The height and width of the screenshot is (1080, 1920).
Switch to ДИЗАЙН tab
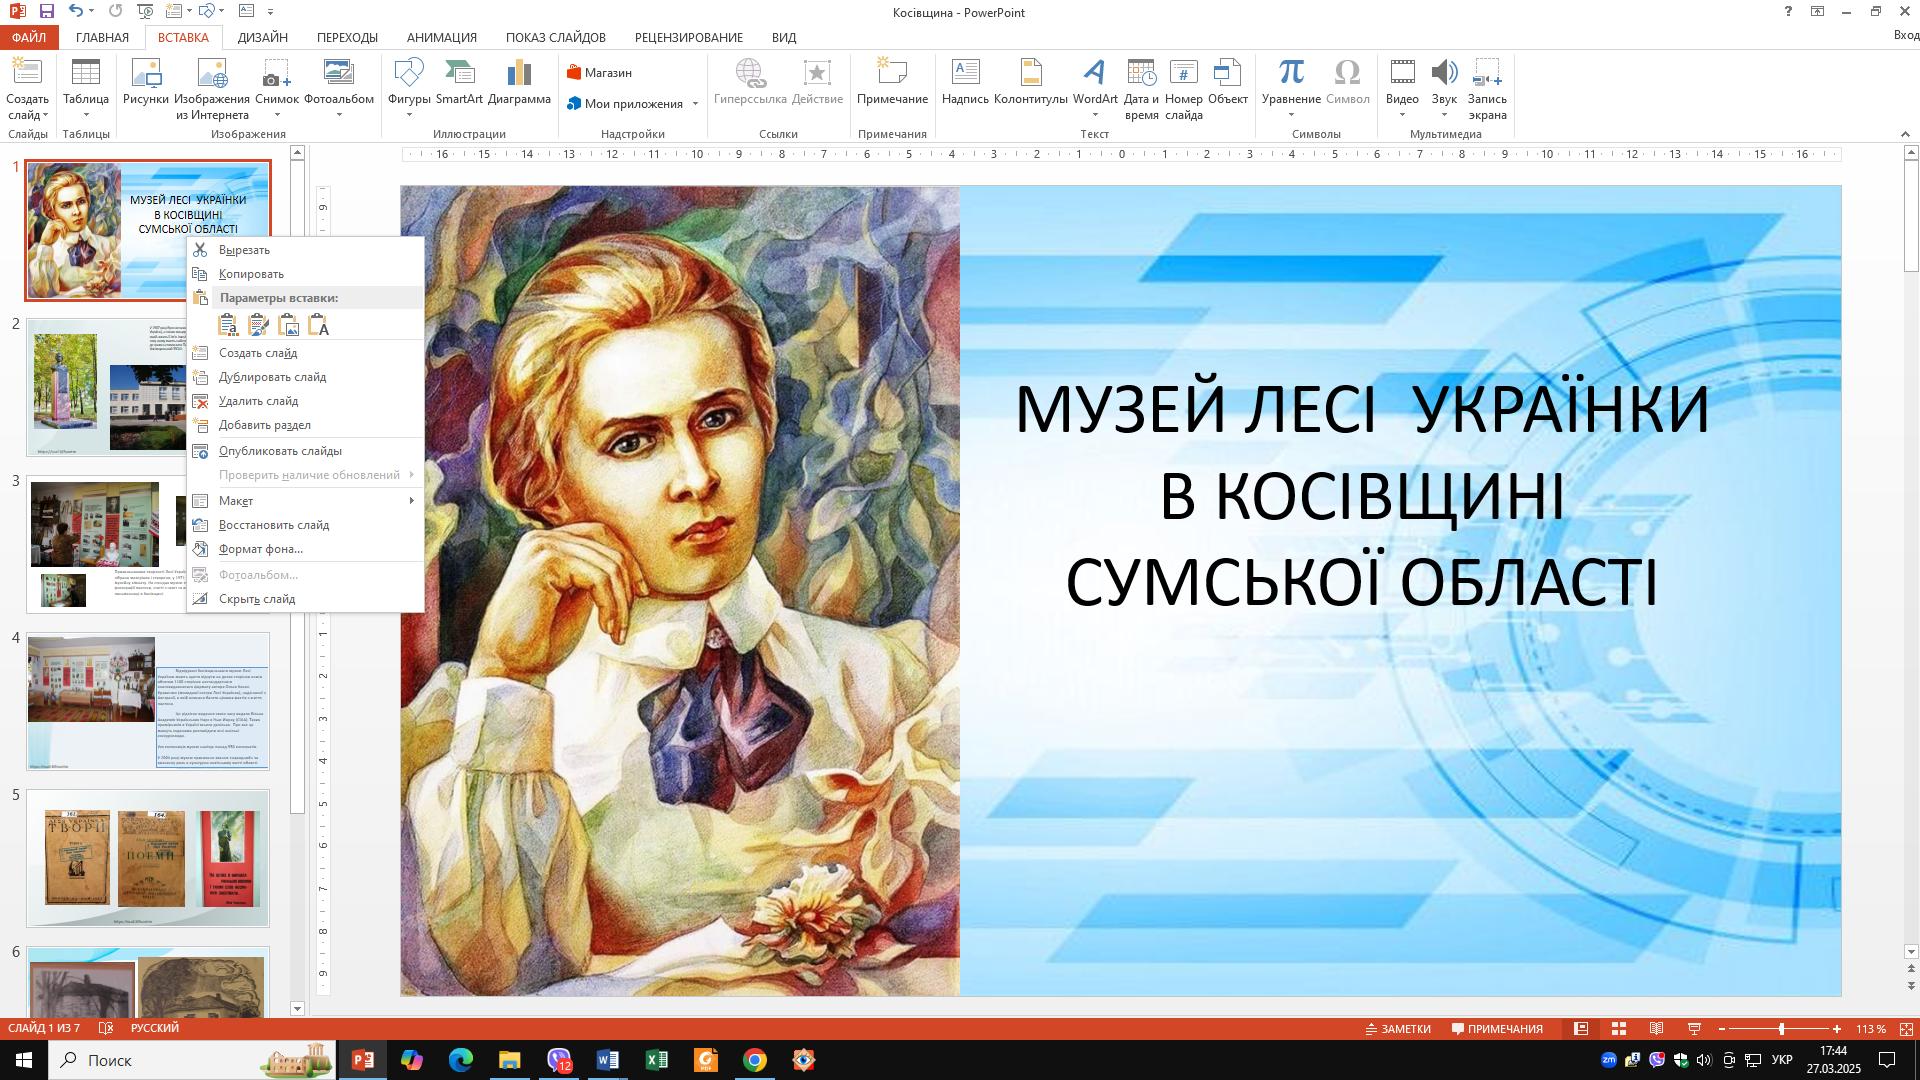[x=263, y=37]
